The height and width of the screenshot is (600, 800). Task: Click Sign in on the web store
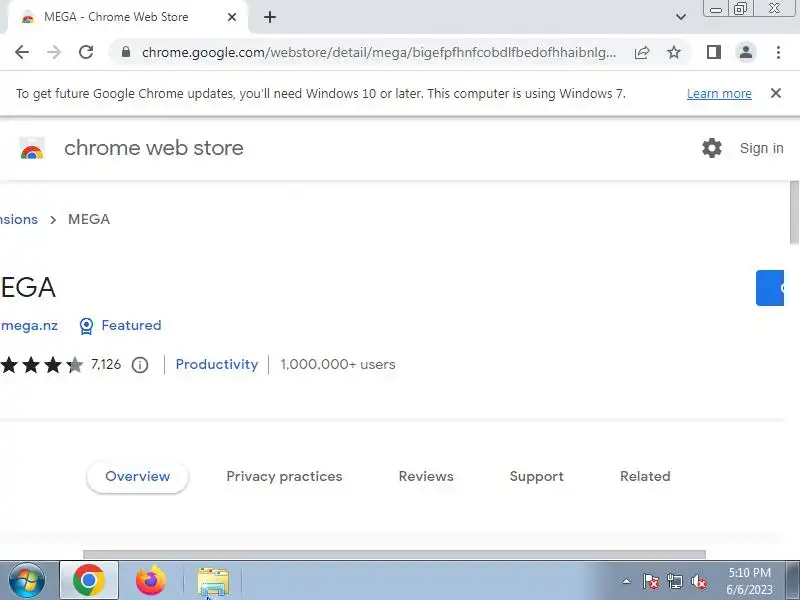(761, 148)
